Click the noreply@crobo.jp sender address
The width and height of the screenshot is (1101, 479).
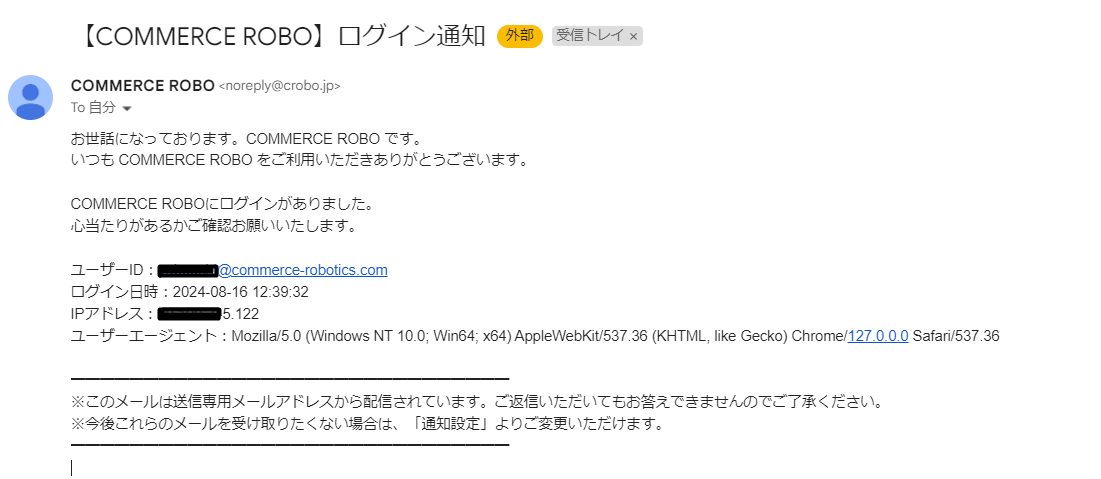[280, 86]
